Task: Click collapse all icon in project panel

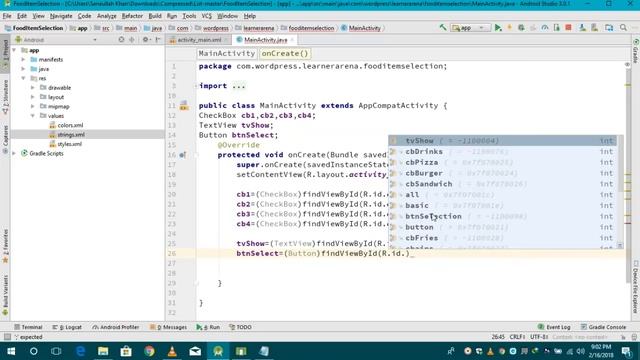Action: click(x=132, y=40)
